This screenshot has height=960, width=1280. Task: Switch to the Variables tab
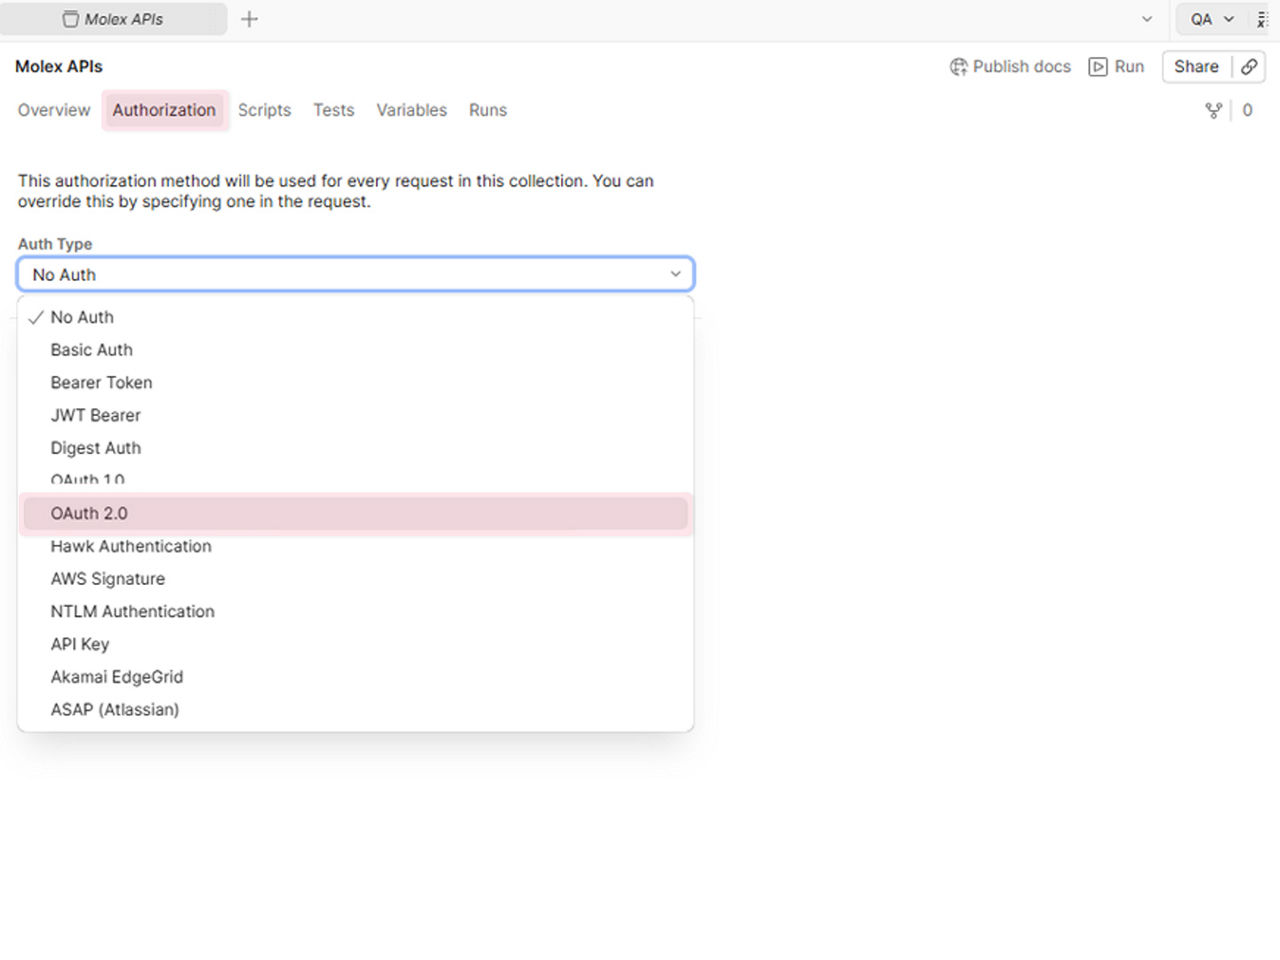[x=411, y=110]
